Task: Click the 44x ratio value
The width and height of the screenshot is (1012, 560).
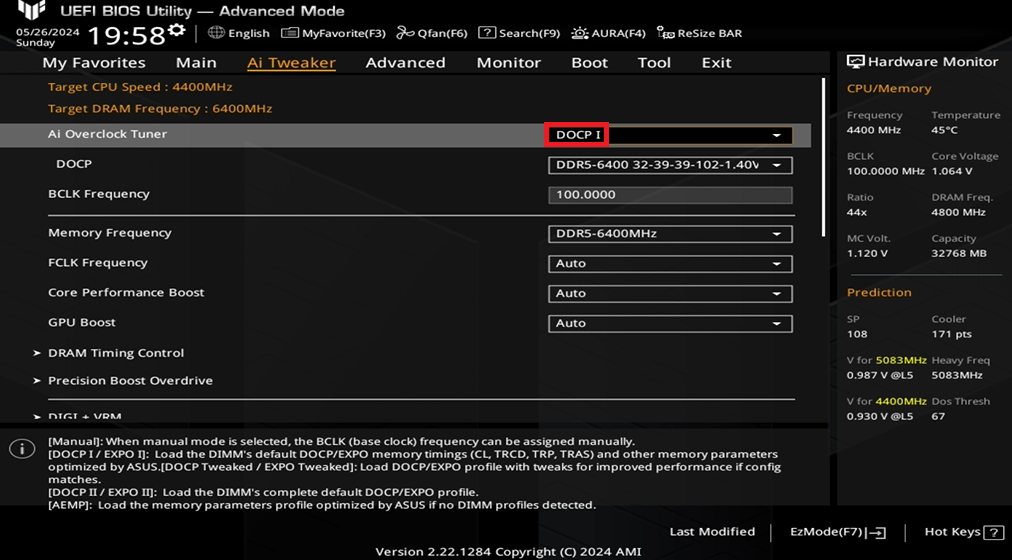Action: (x=858, y=212)
